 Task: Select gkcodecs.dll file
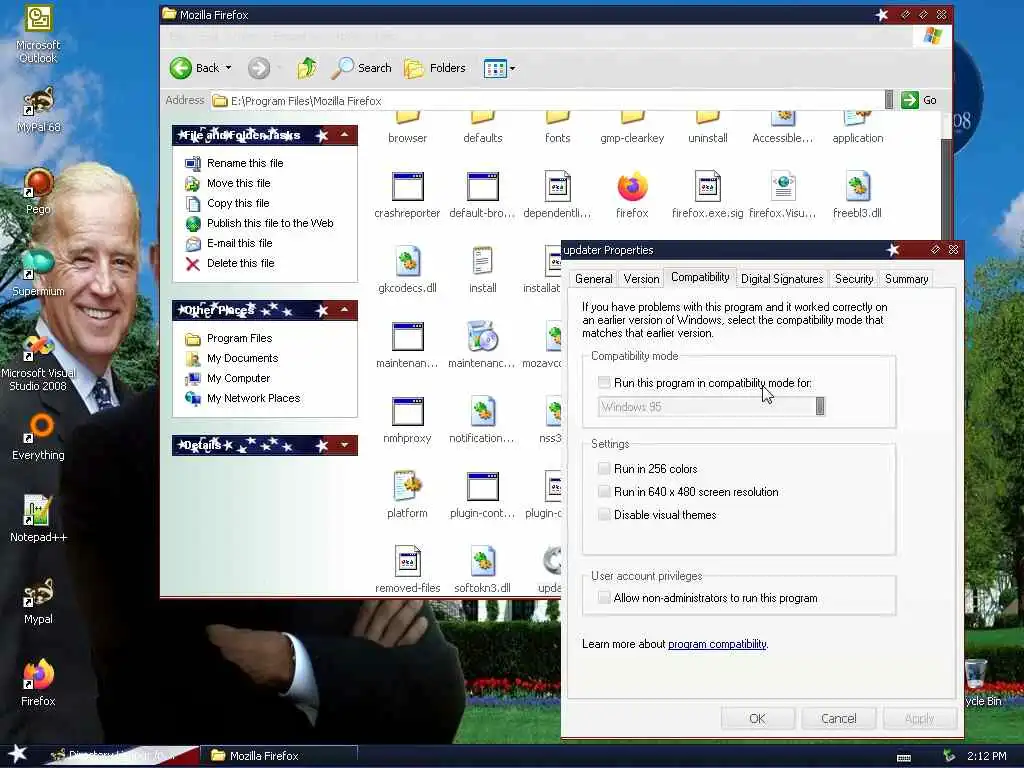tap(407, 270)
